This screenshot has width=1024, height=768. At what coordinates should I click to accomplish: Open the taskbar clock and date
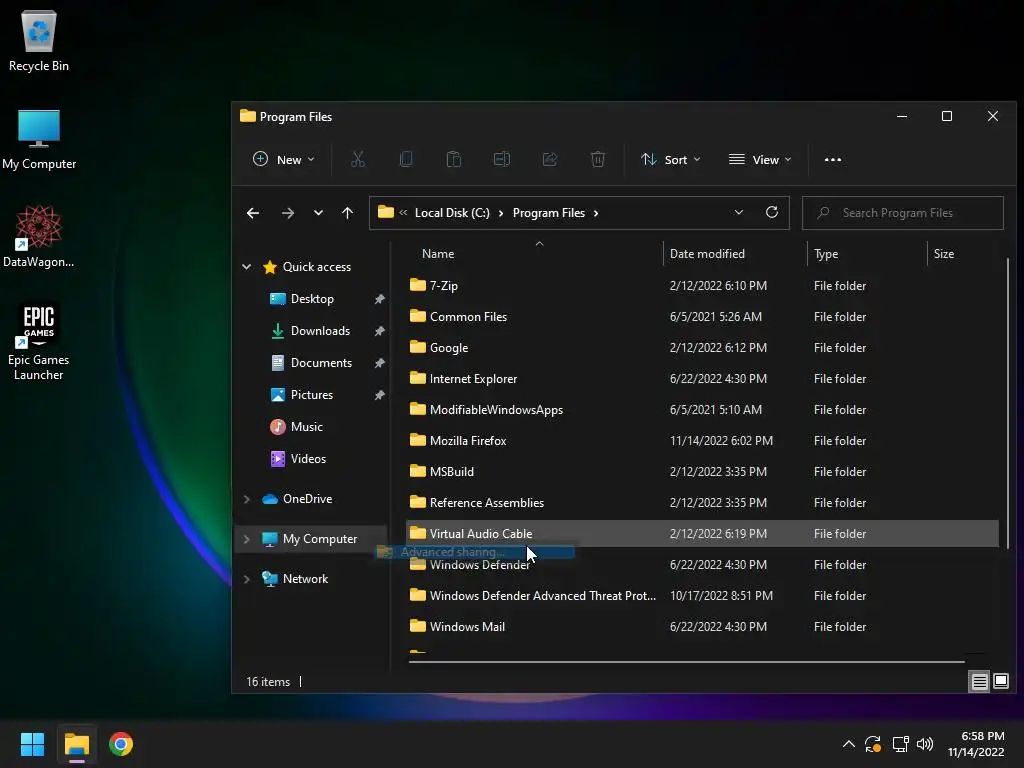point(976,744)
